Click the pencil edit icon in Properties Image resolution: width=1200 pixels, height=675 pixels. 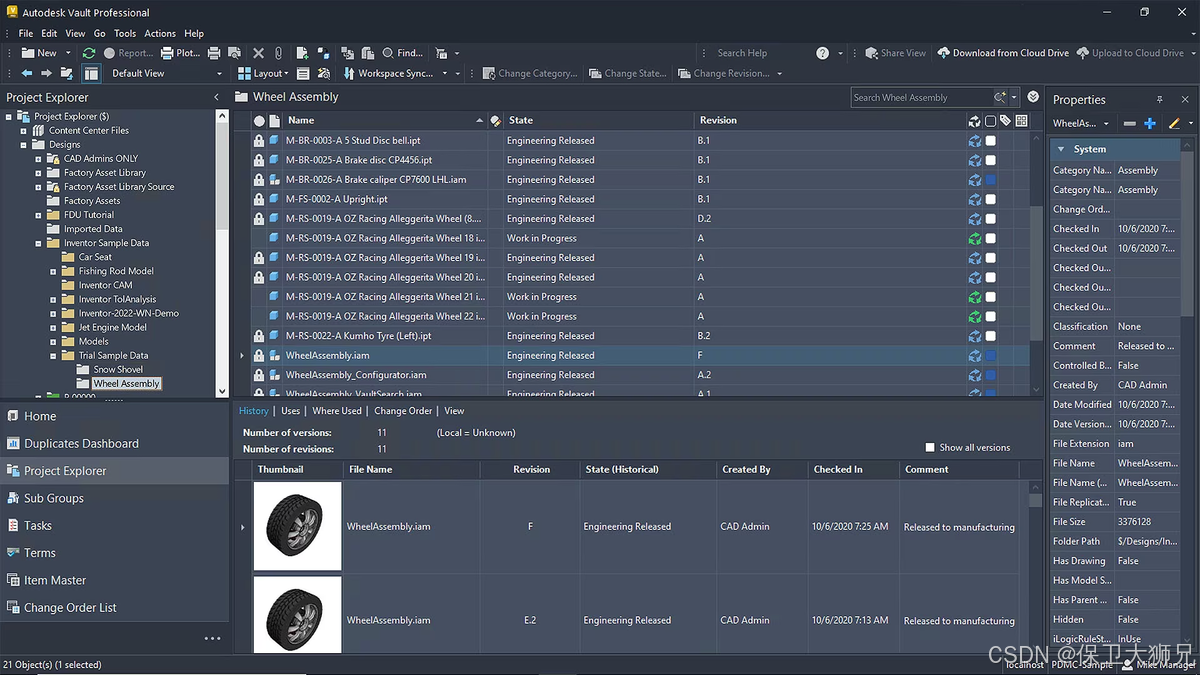1175,123
